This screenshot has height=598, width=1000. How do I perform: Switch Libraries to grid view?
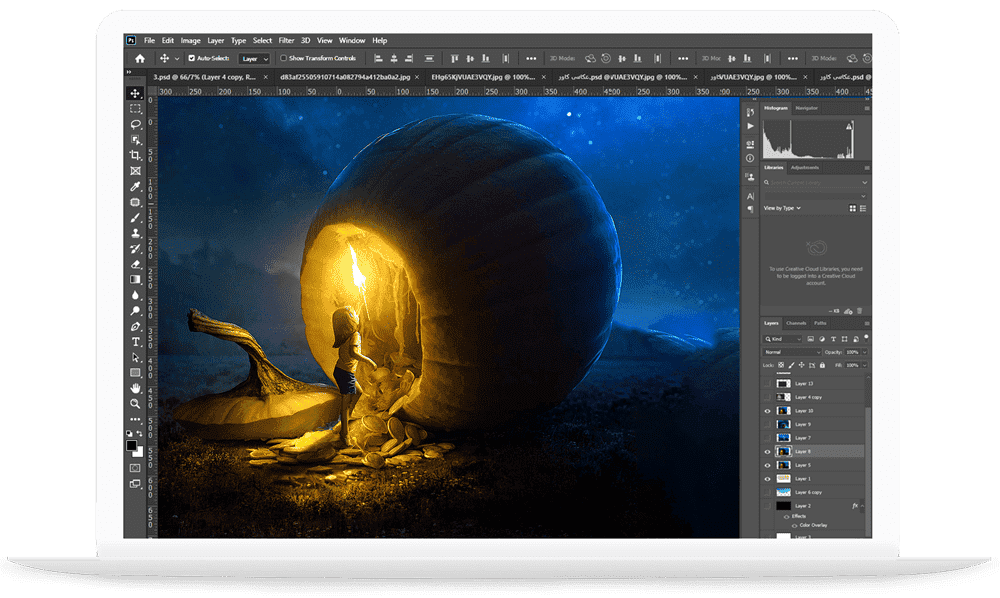(x=853, y=208)
